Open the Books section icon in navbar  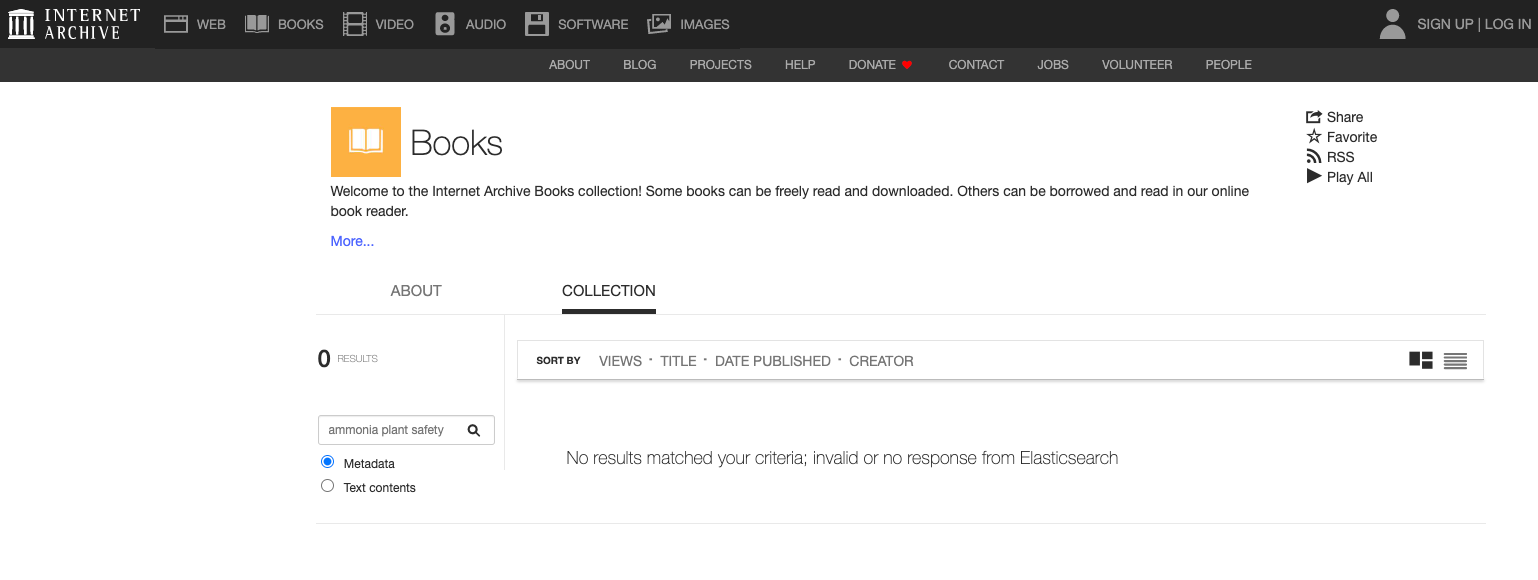click(257, 24)
